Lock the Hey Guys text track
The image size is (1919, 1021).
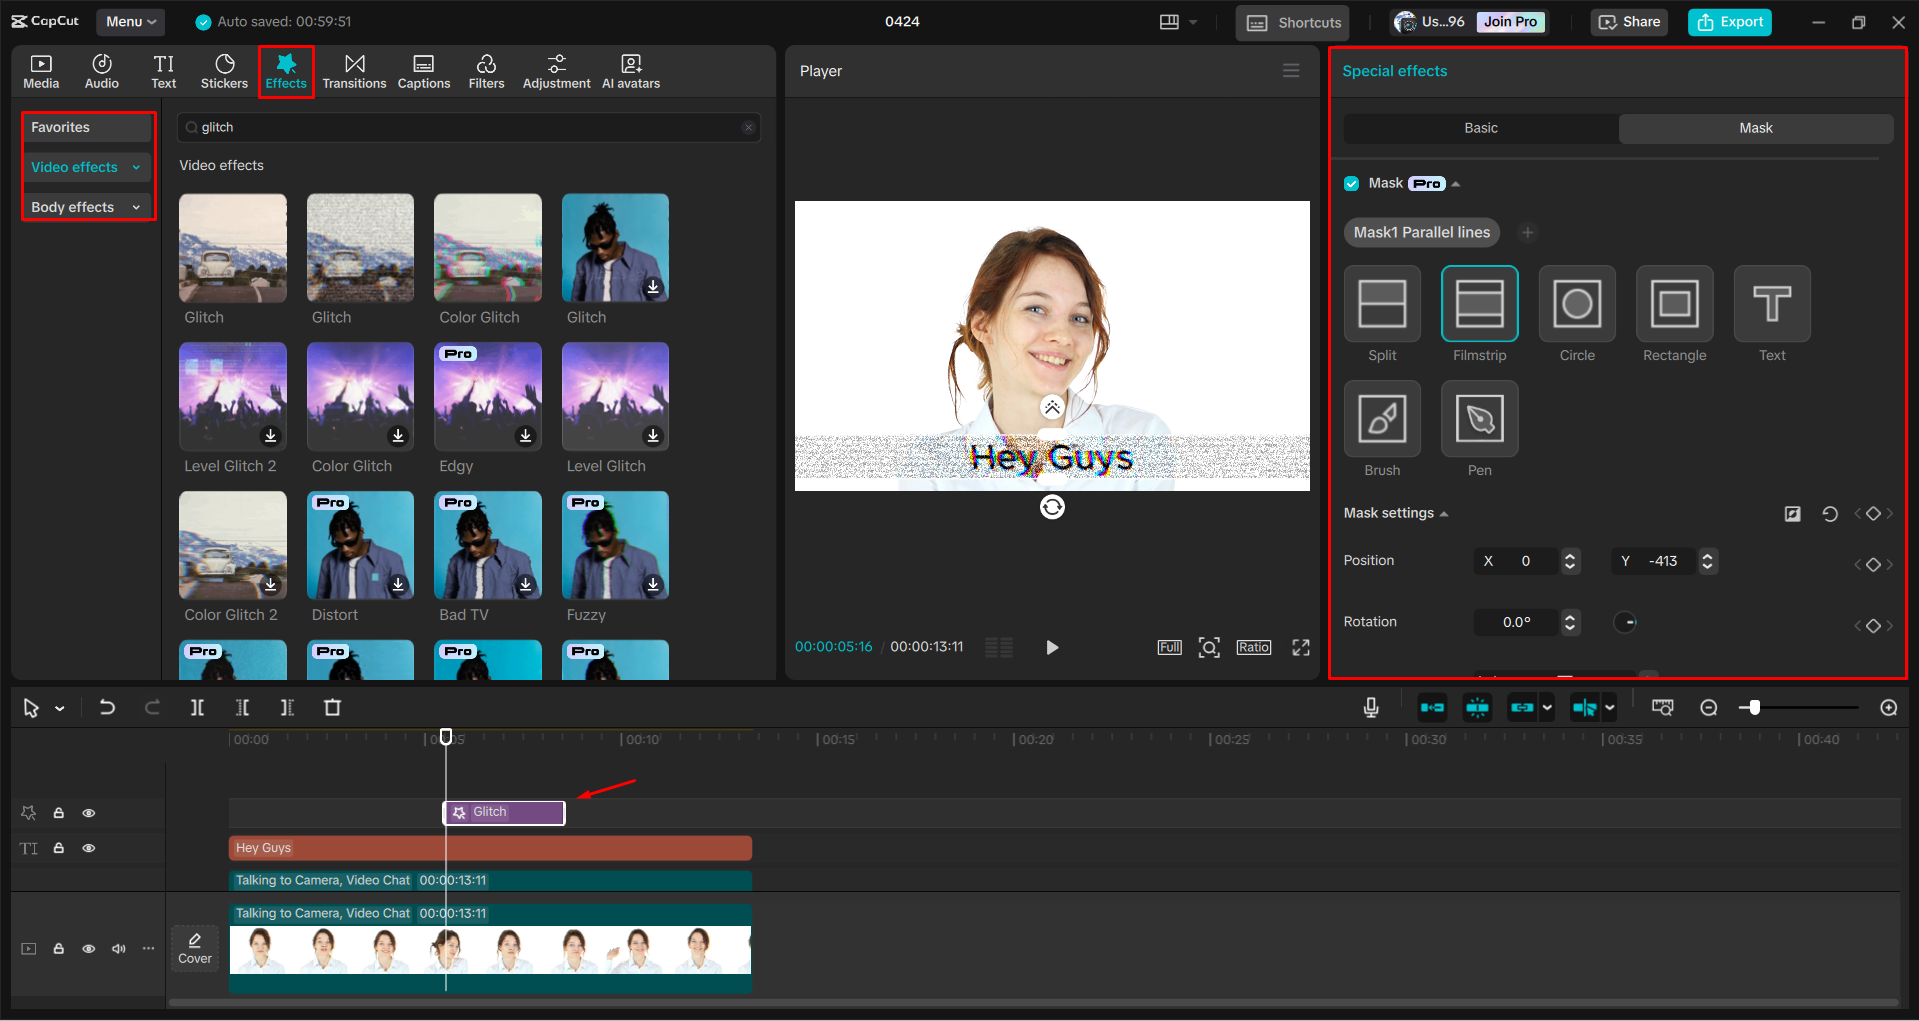click(59, 848)
